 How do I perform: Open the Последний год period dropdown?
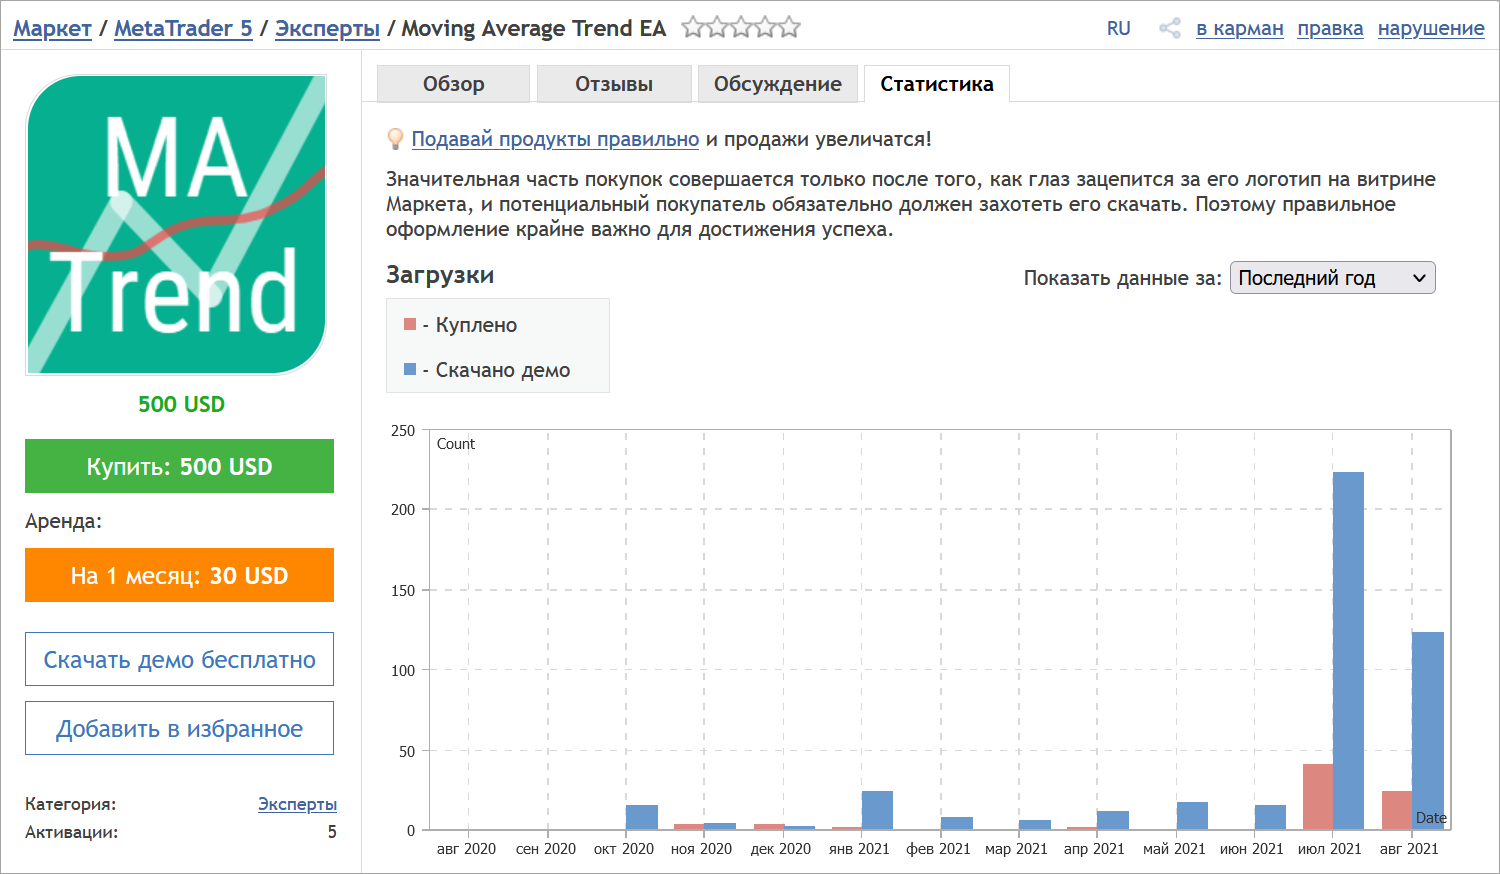click(x=1332, y=278)
